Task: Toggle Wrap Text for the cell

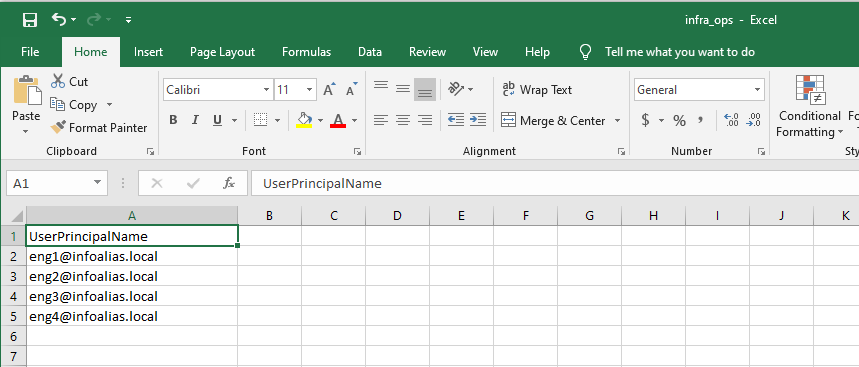Action: pos(537,90)
